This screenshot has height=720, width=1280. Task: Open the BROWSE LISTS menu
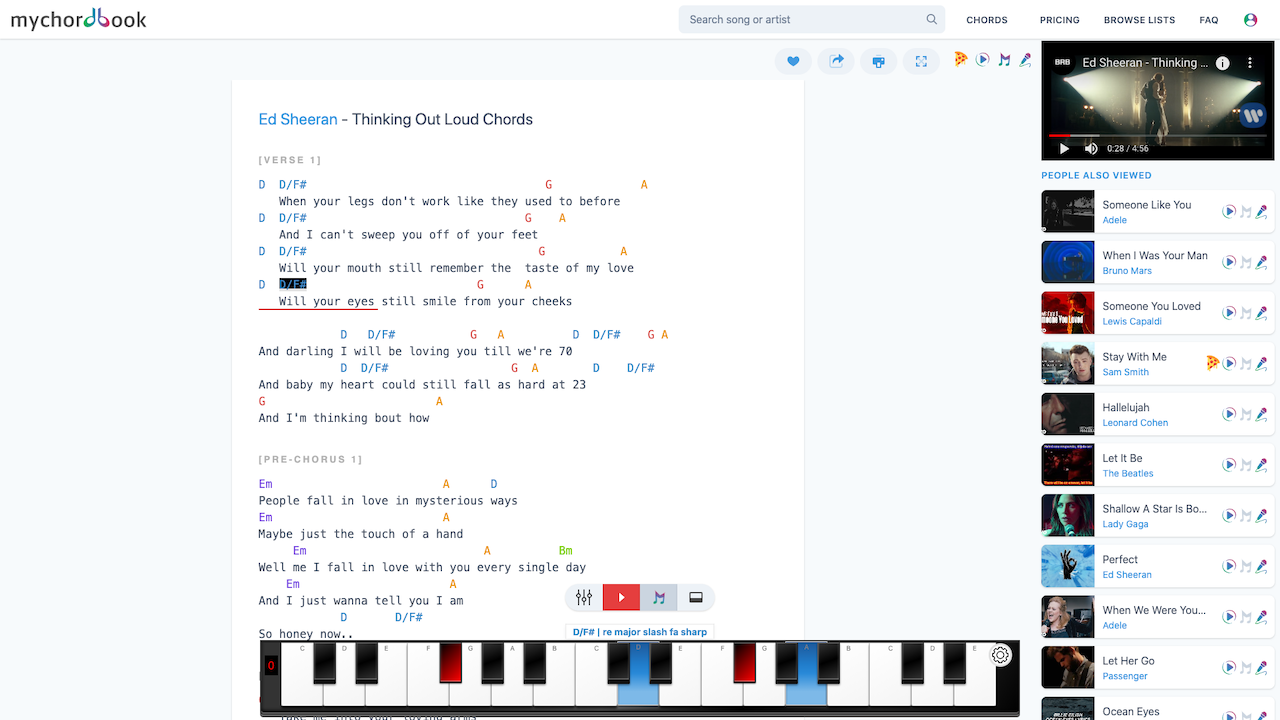(1139, 20)
